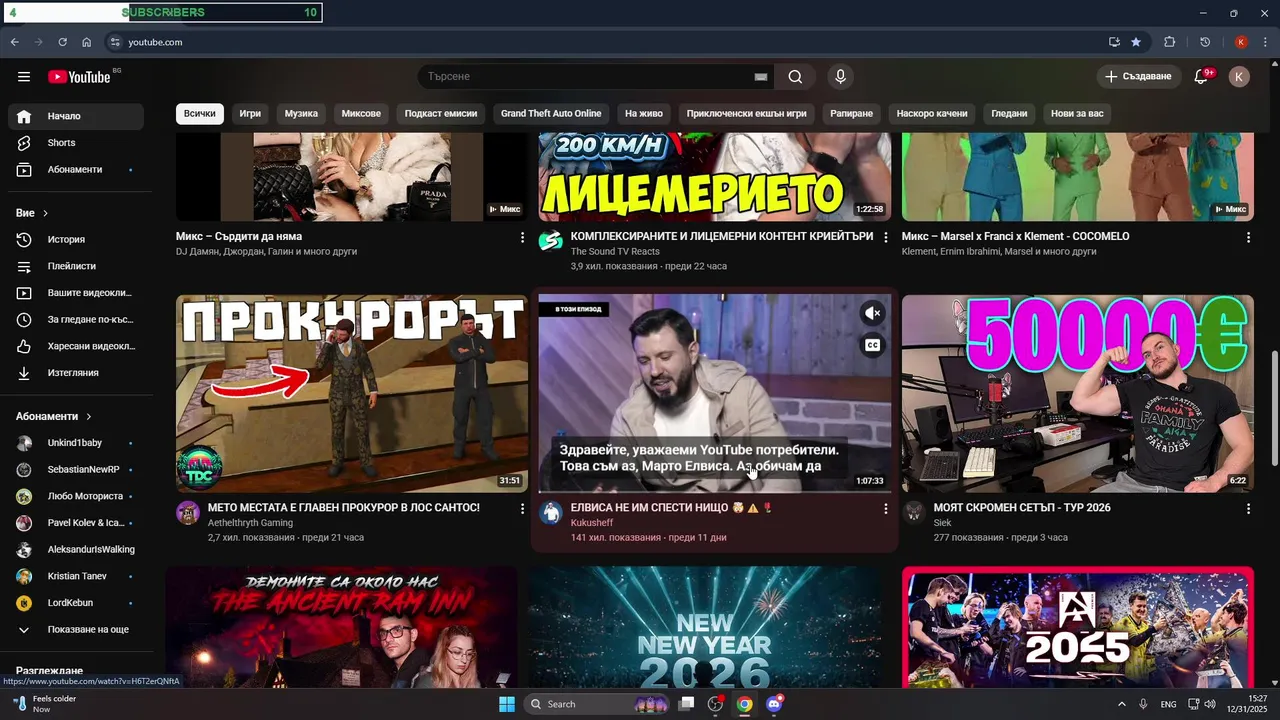Open Chrome home page button

coord(86,42)
